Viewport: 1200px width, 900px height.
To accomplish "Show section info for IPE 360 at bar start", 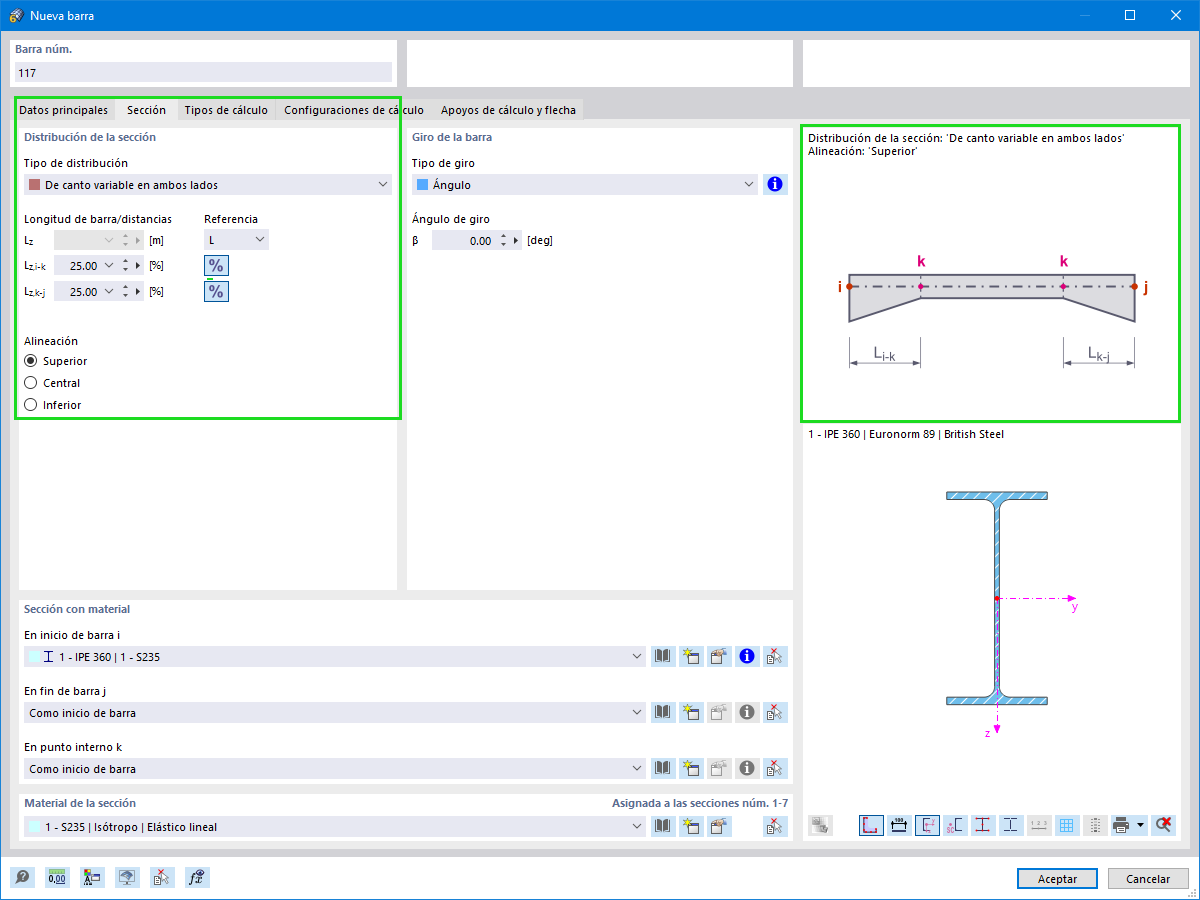I will tap(747, 656).
